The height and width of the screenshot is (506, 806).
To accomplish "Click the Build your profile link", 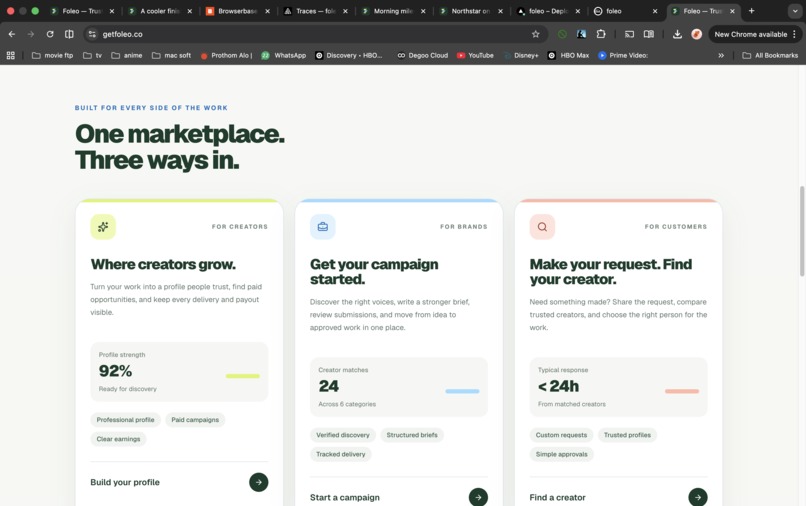I will [125, 482].
